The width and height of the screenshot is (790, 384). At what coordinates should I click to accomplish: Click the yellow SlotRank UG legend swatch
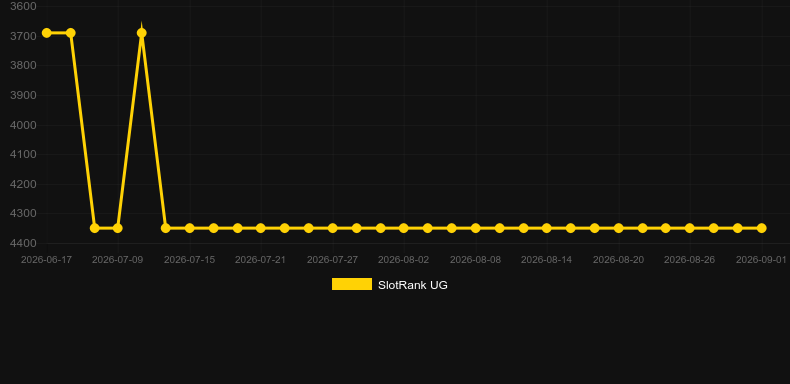click(x=352, y=284)
